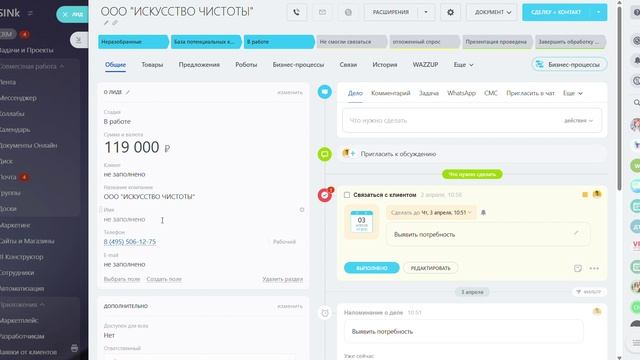The image size is (640, 360).
Task: Click the invite people icon near Пригласить к обсуждению
Action: click(x=349, y=153)
